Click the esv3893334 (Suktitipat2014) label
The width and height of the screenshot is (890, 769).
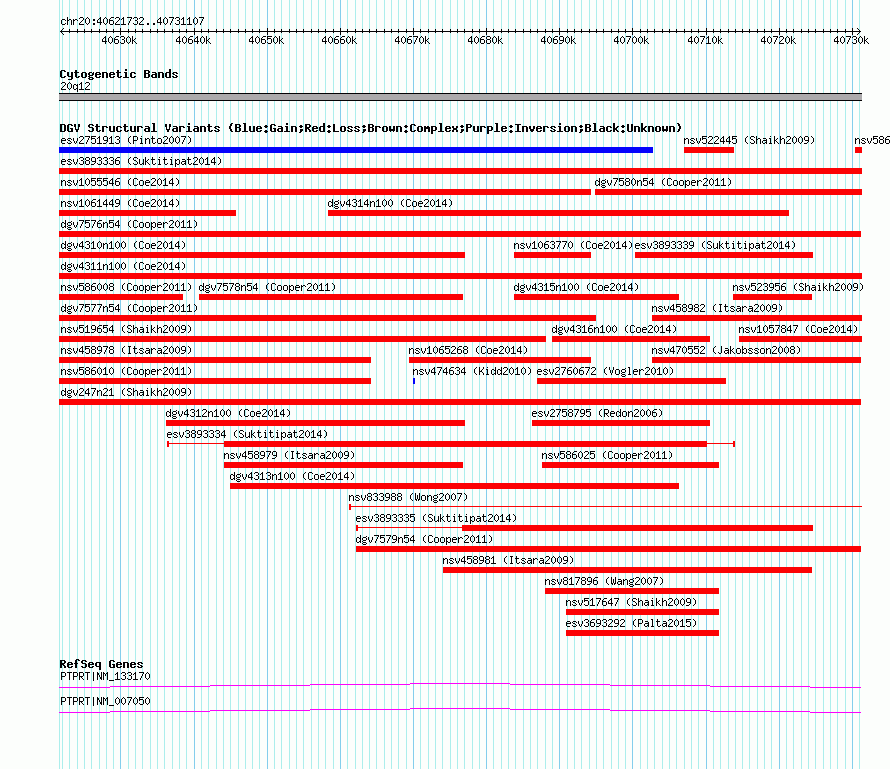(x=247, y=434)
